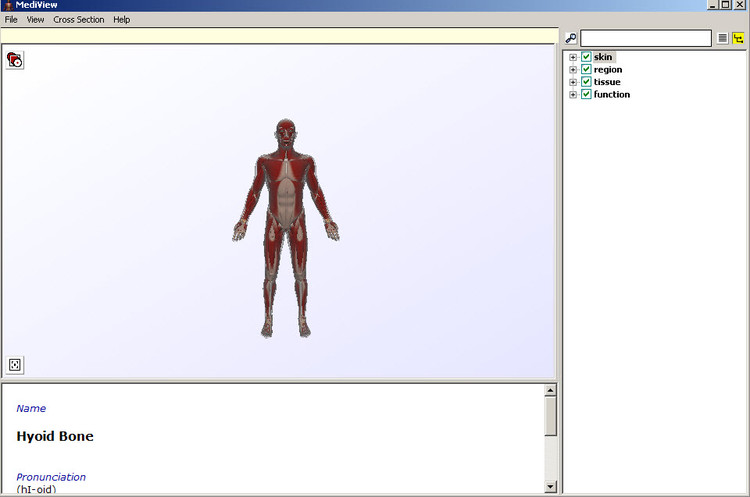
Task: Disable the tissue checkbox
Action: click(587, 82)
